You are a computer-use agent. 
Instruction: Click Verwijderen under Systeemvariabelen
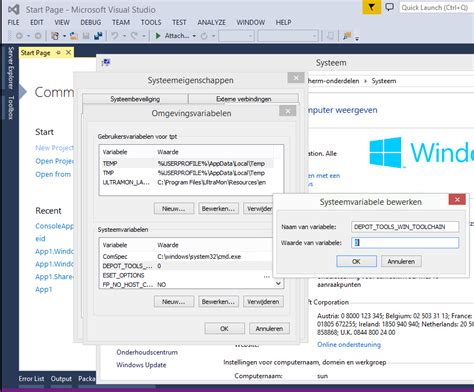click(x=263, y=302)
